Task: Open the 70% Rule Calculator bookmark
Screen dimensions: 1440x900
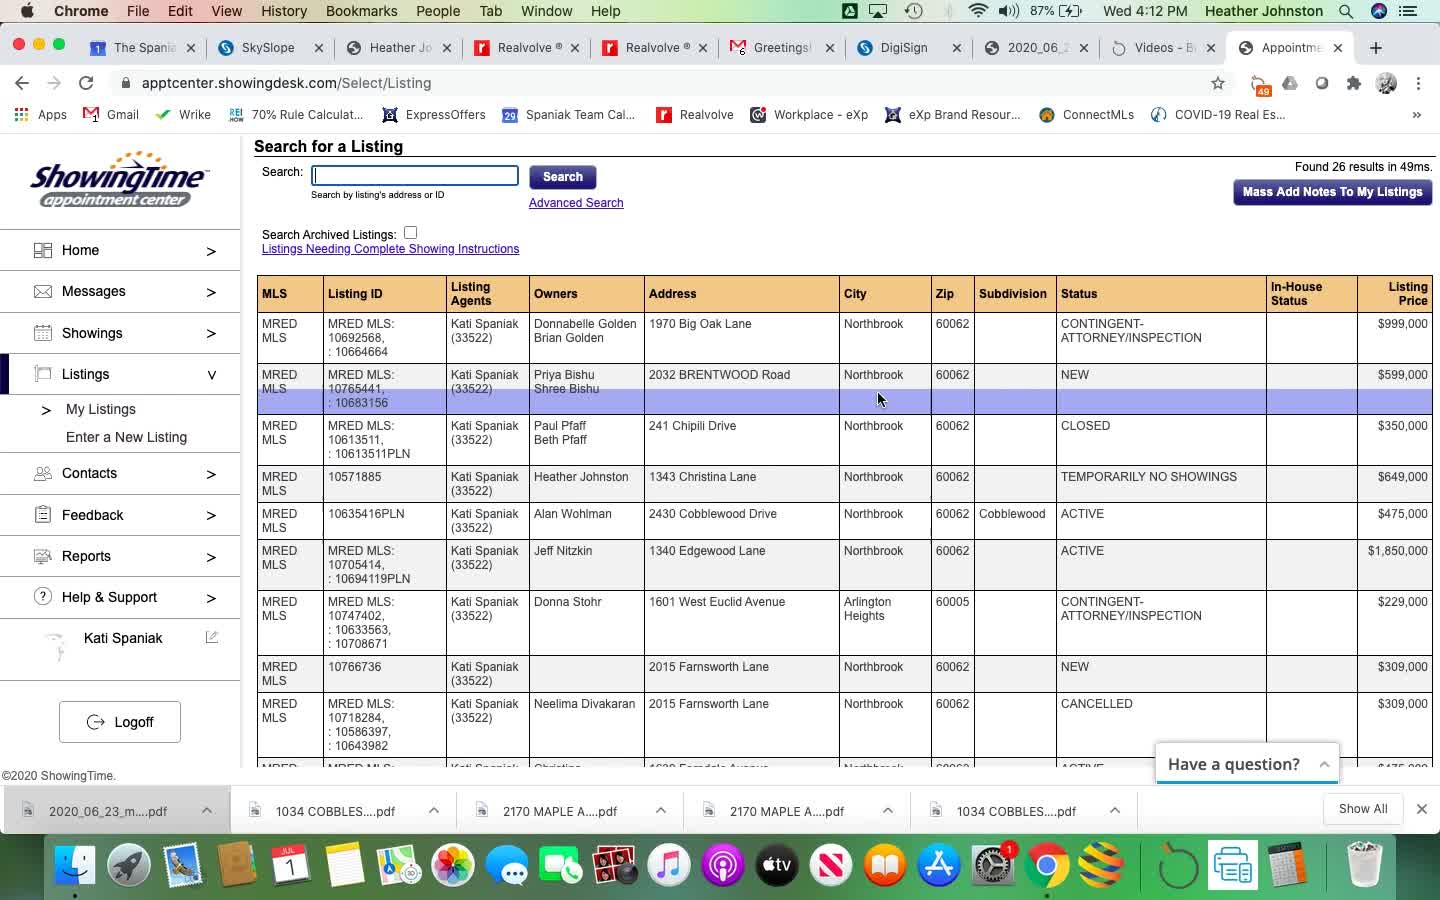Action: [x=296, y=115]
